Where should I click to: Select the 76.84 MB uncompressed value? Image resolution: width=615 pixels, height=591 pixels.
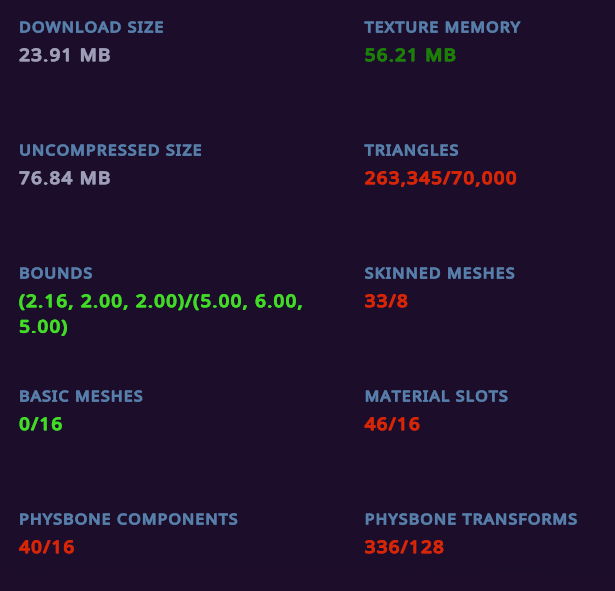pos(65,178)
